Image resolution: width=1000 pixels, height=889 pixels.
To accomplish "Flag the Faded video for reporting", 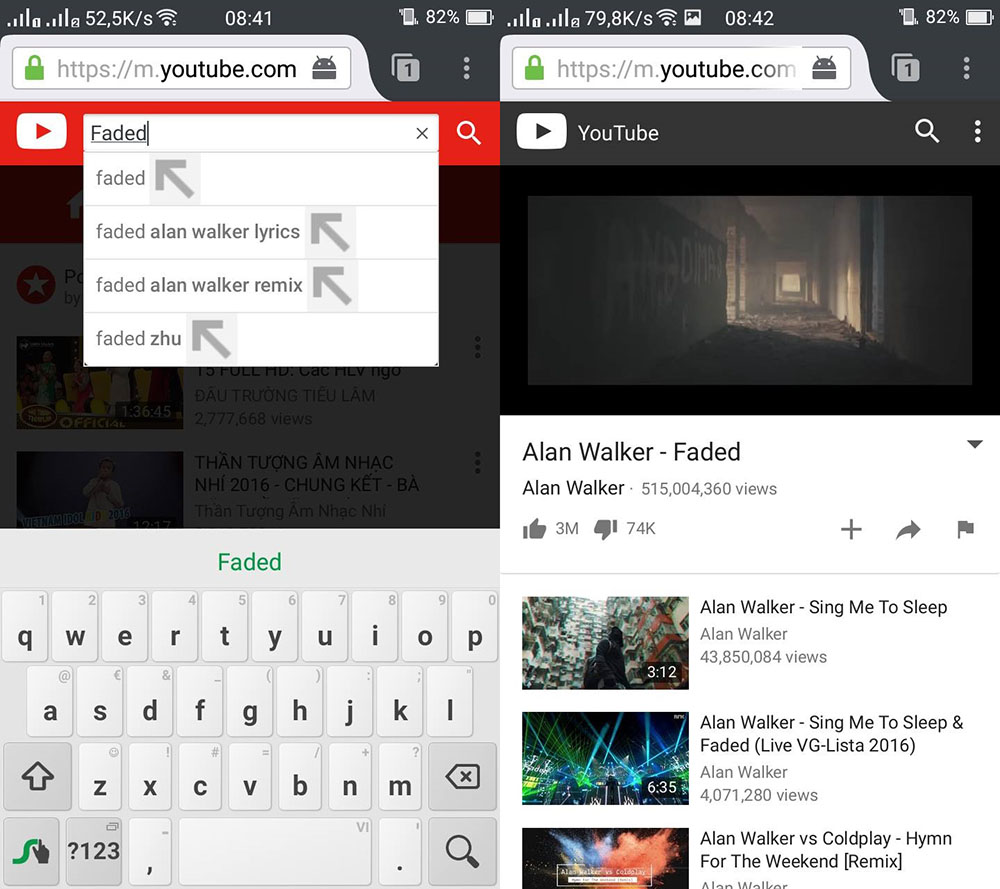I will [963, 529].
